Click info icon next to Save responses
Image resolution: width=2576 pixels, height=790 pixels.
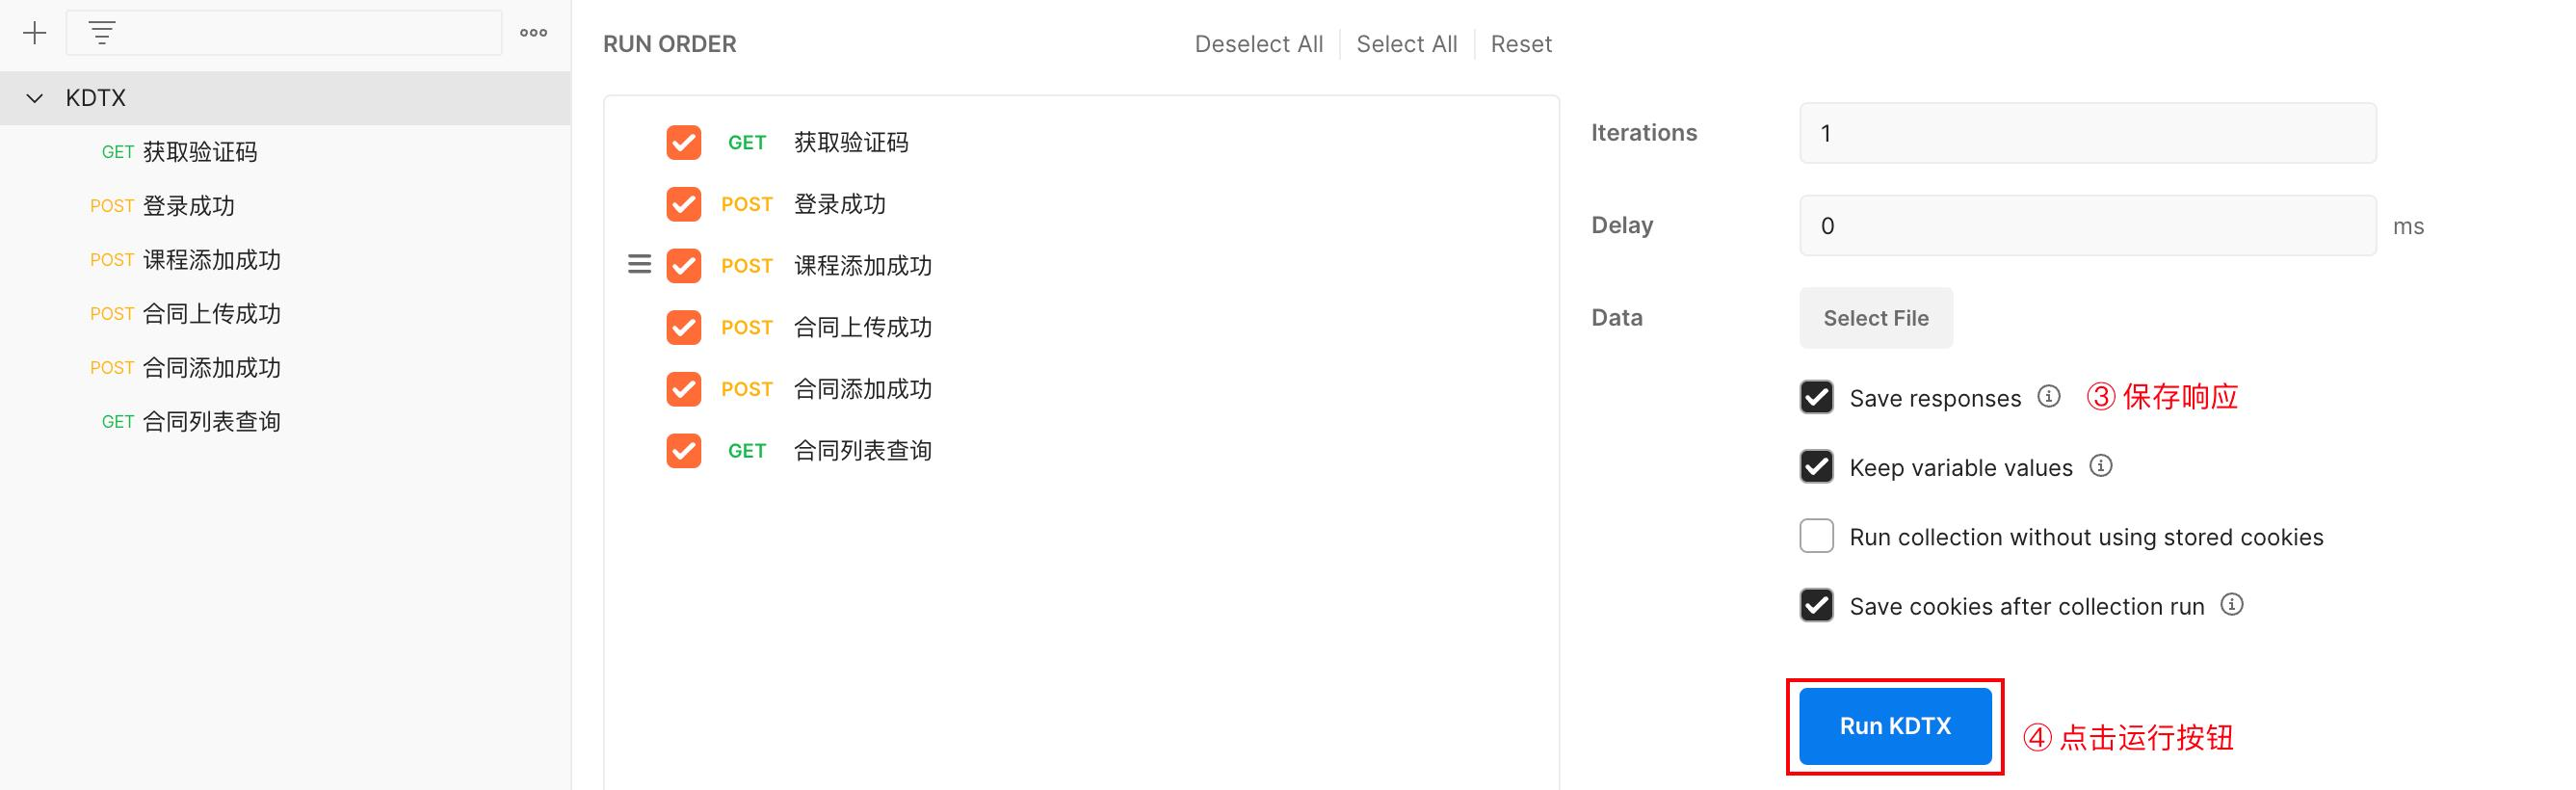(2048, 397)
